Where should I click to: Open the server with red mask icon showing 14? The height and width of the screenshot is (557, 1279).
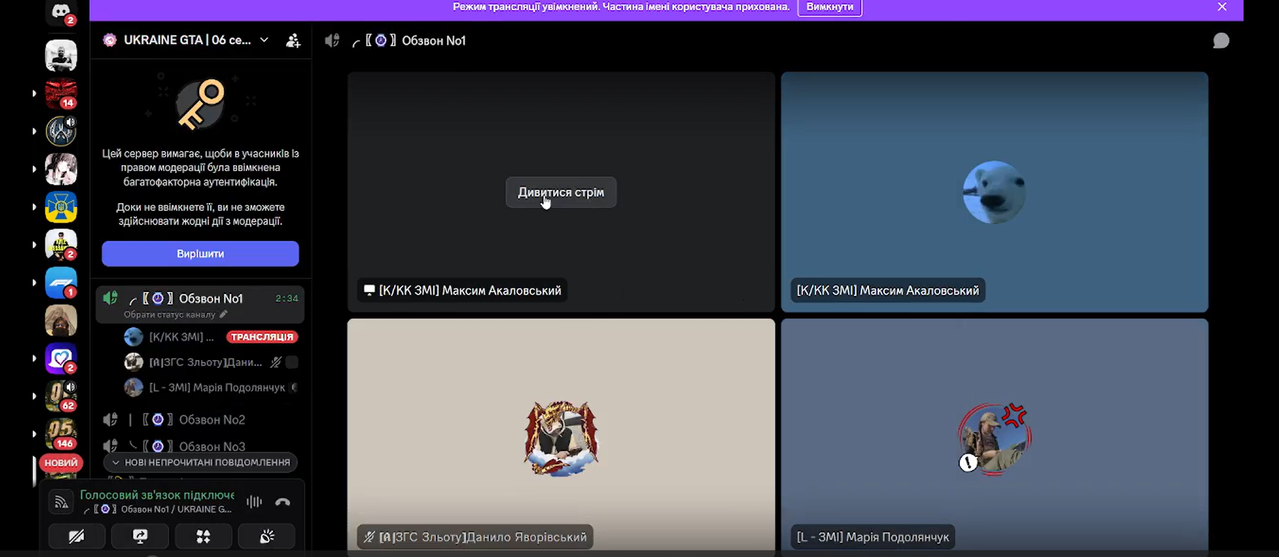pos(61,93)
